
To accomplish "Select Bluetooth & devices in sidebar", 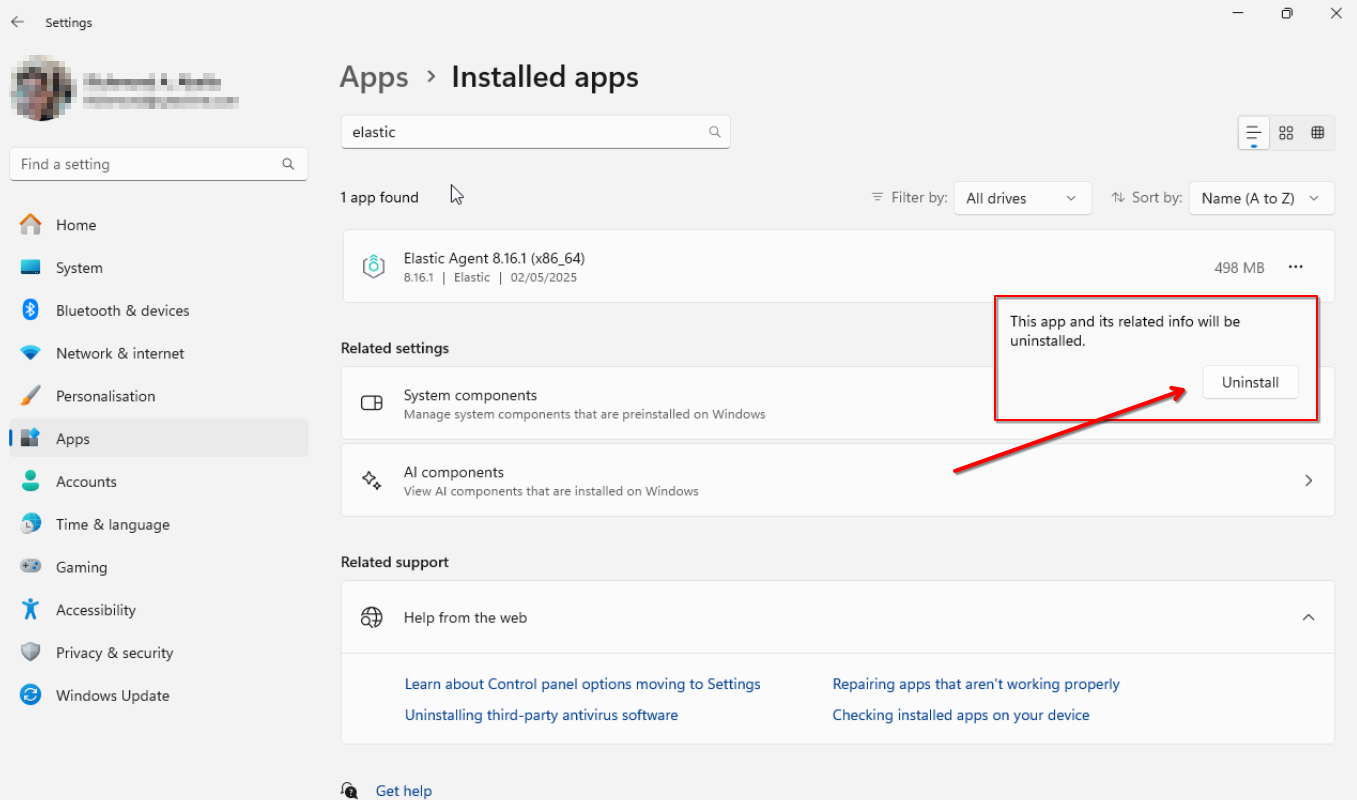I will tap(122, 310).
